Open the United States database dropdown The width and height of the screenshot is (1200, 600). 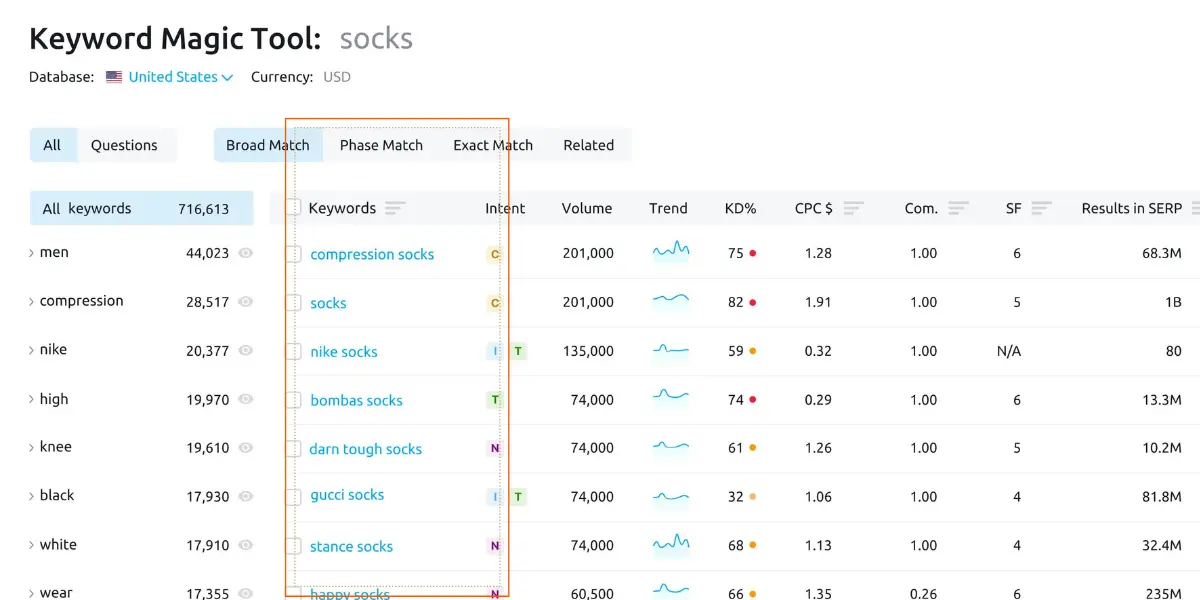tap(180, 77)
